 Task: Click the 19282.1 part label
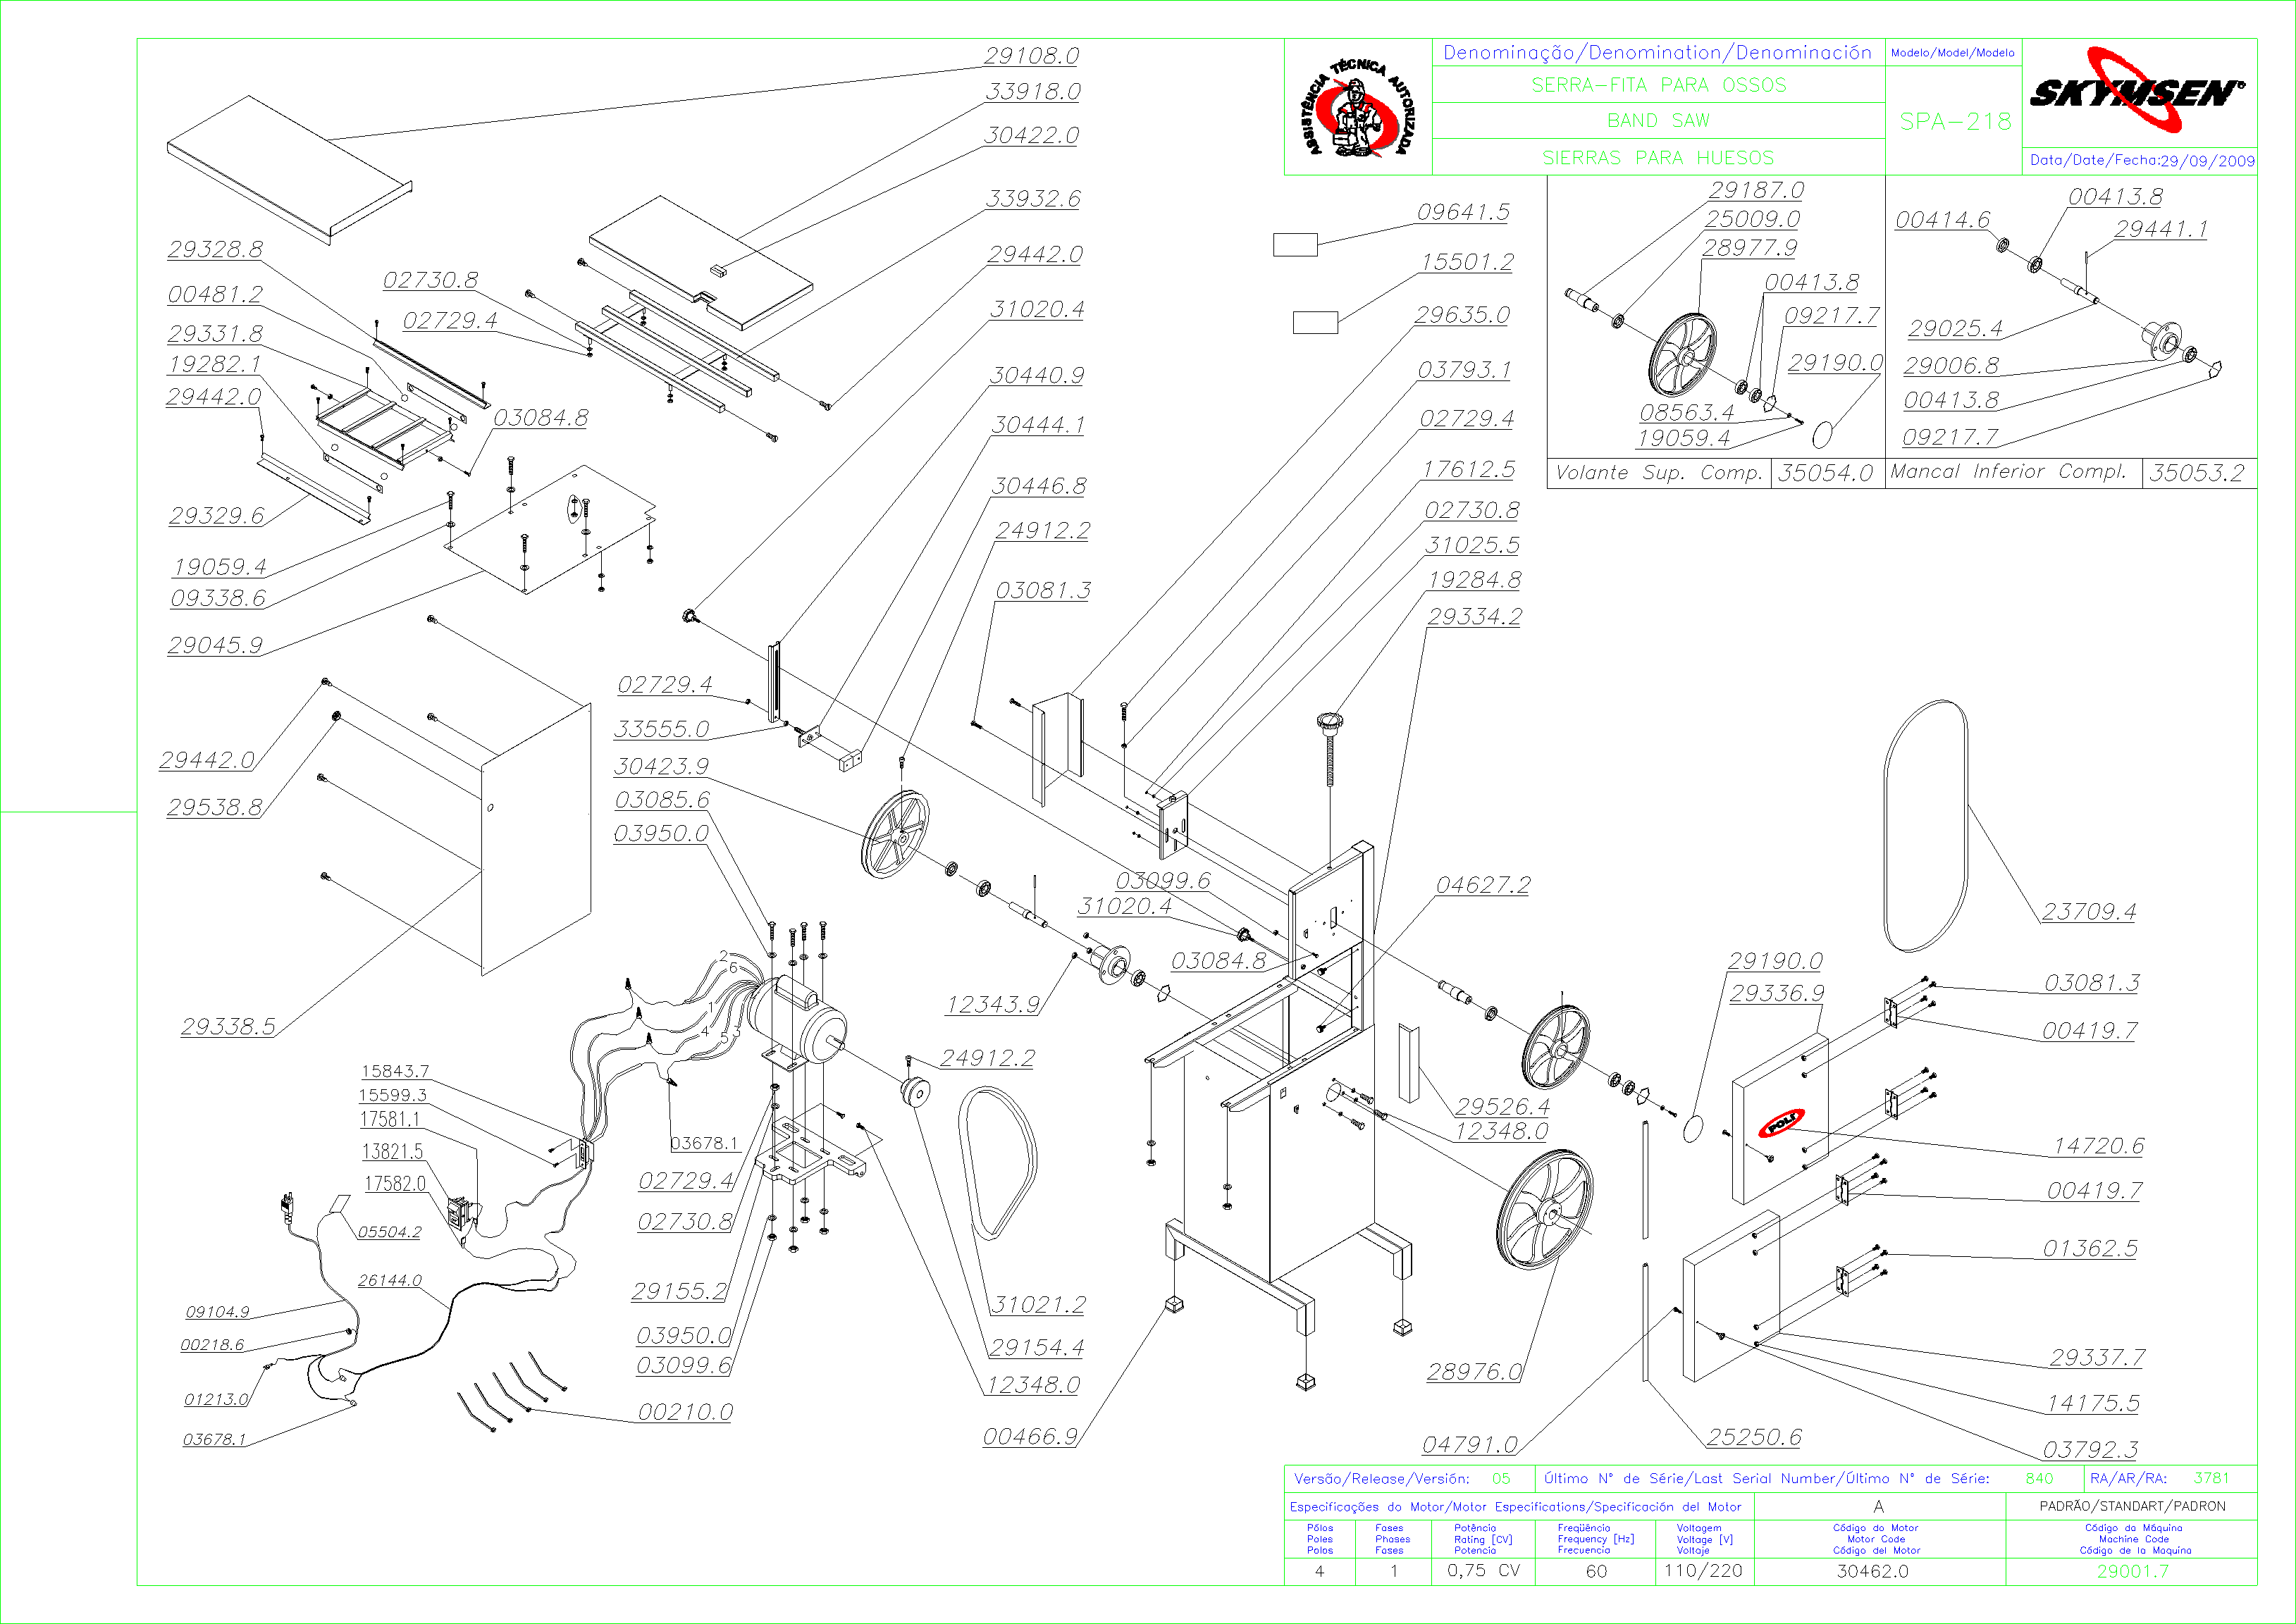click(x=214, y=364)
